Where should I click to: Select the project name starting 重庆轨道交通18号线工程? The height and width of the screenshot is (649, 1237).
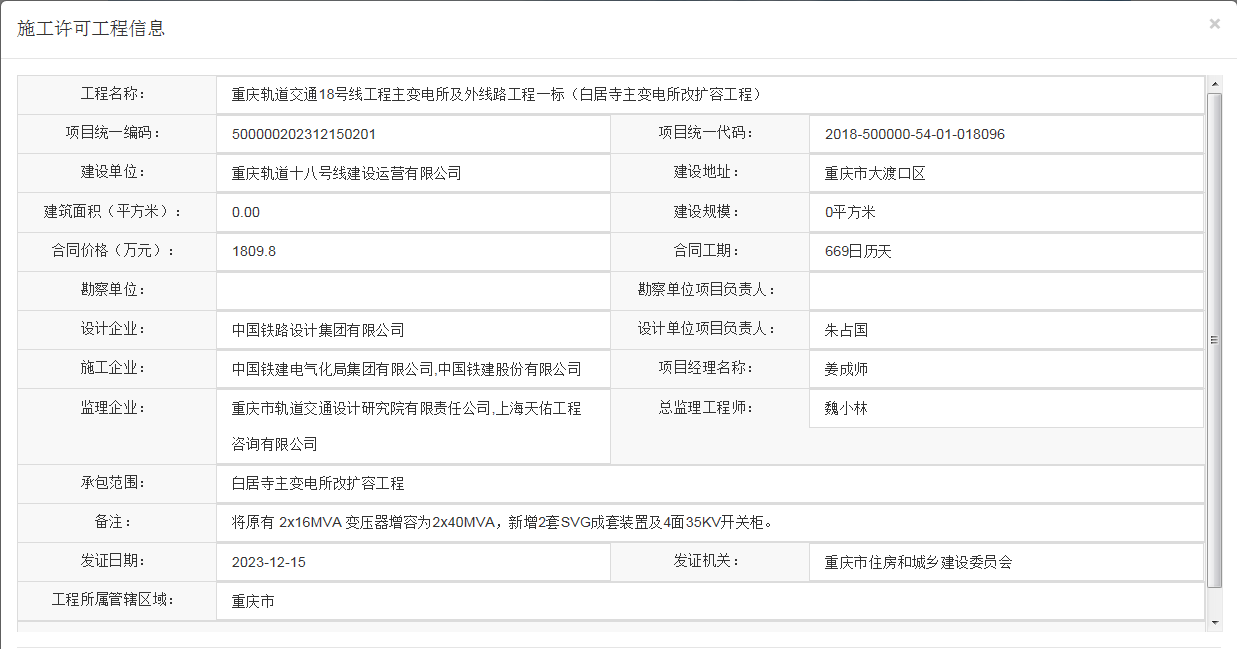click(x=499, y=95)
